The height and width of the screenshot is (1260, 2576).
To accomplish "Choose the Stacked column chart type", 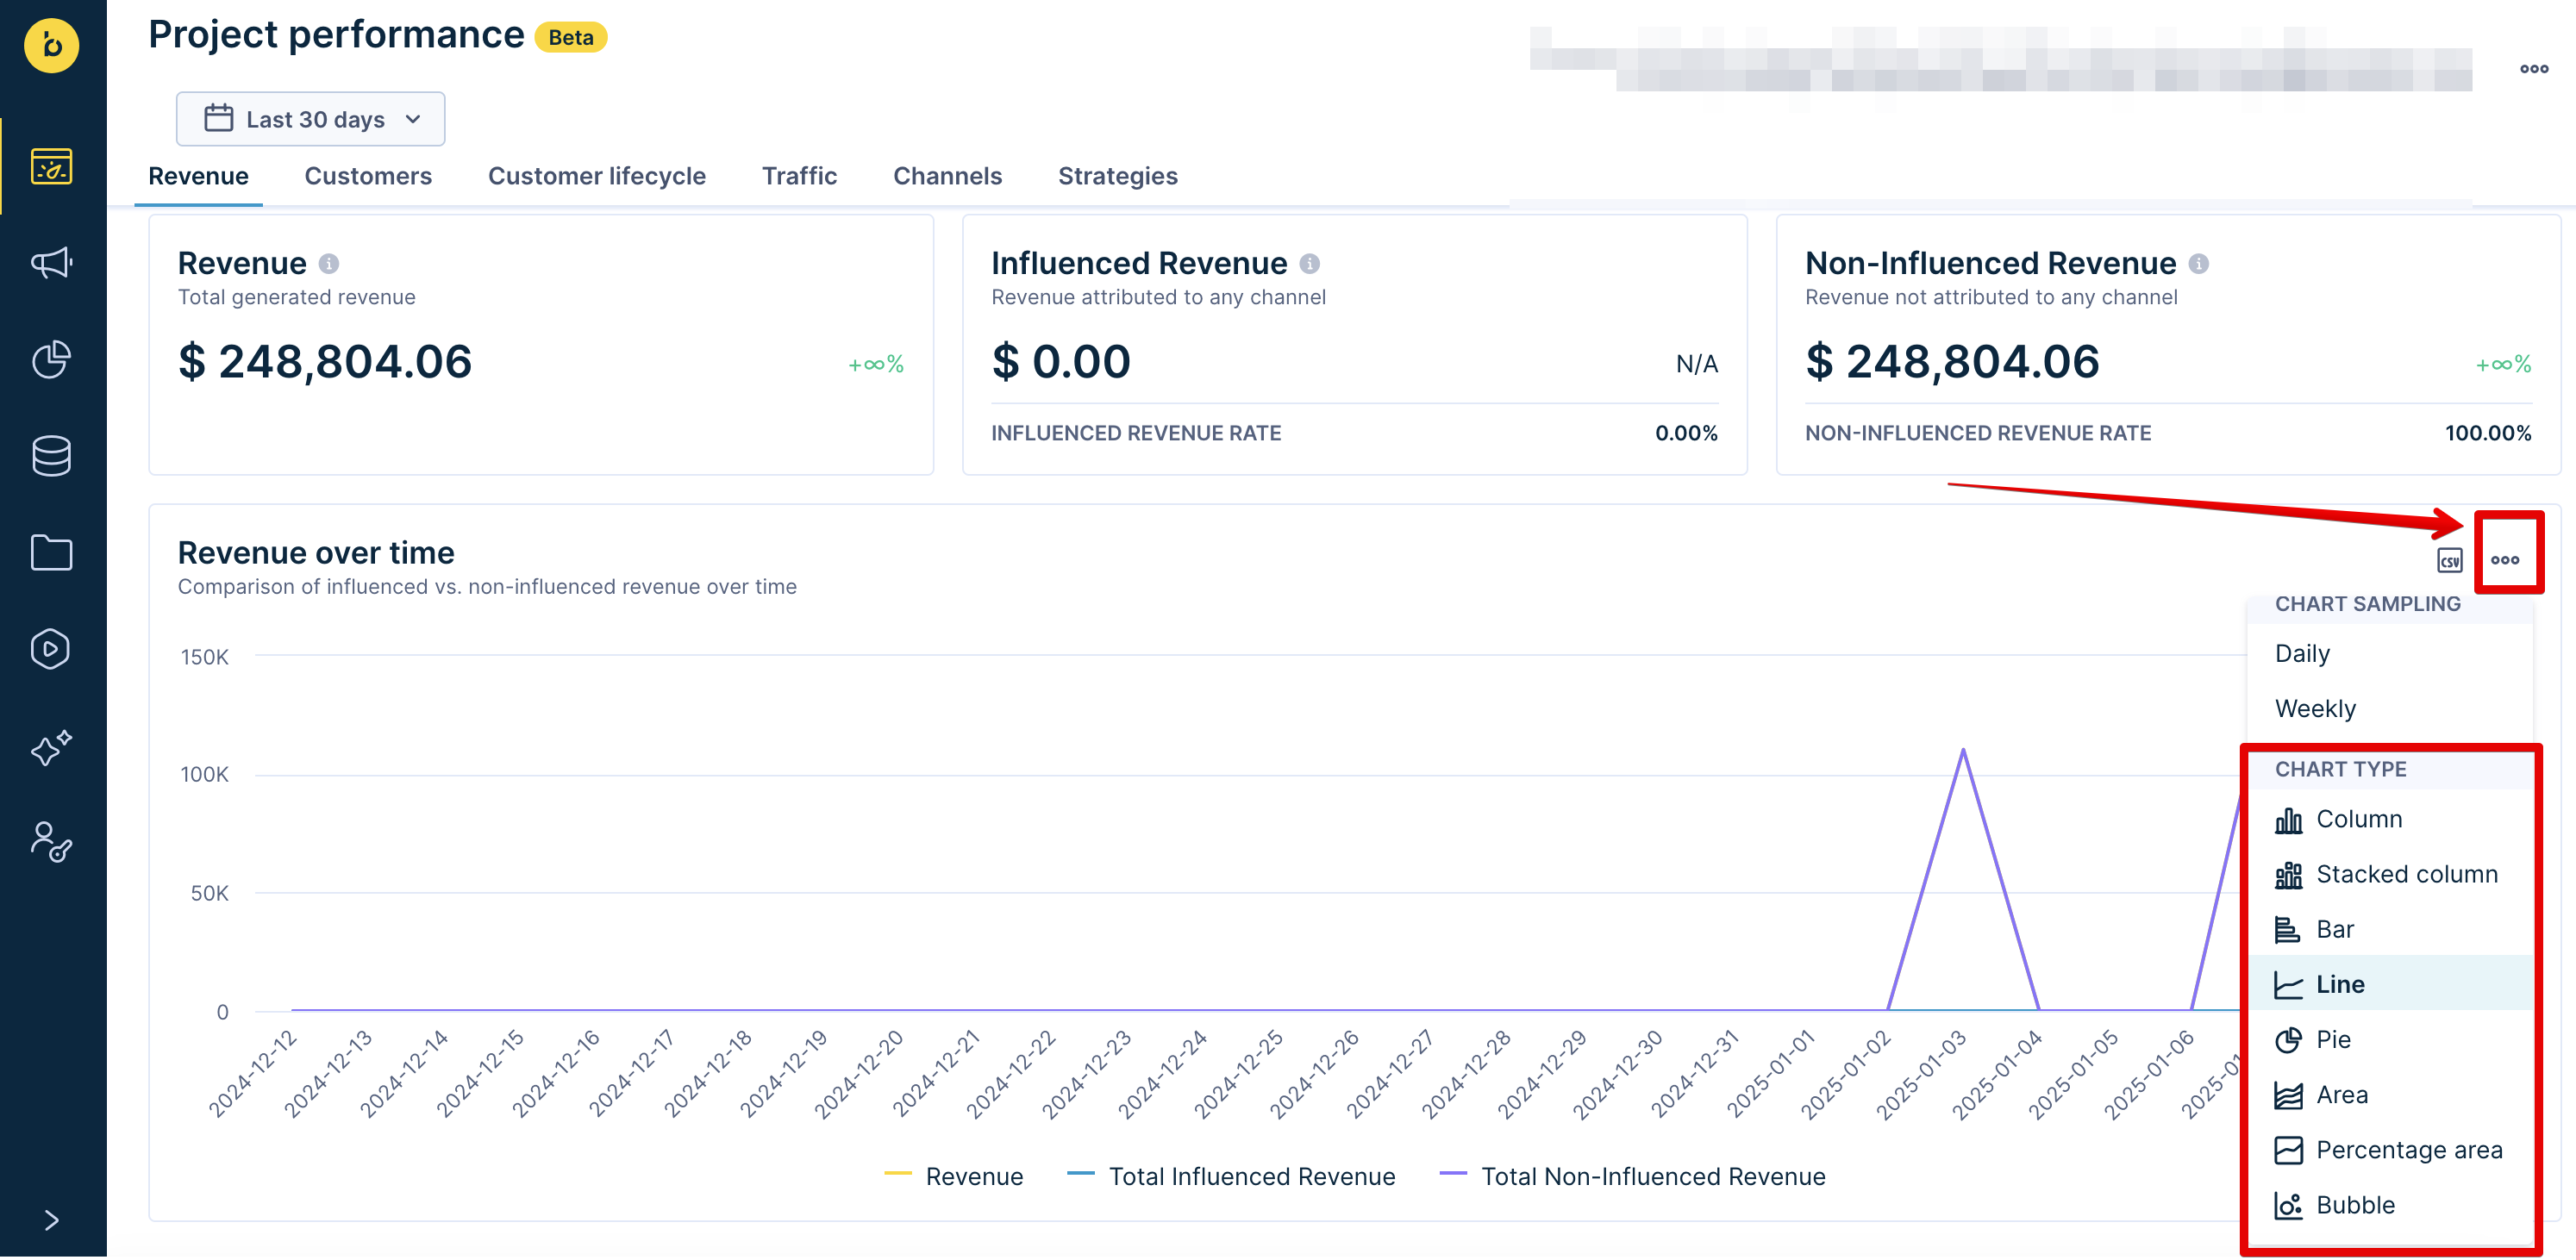I will [2389, 875].
